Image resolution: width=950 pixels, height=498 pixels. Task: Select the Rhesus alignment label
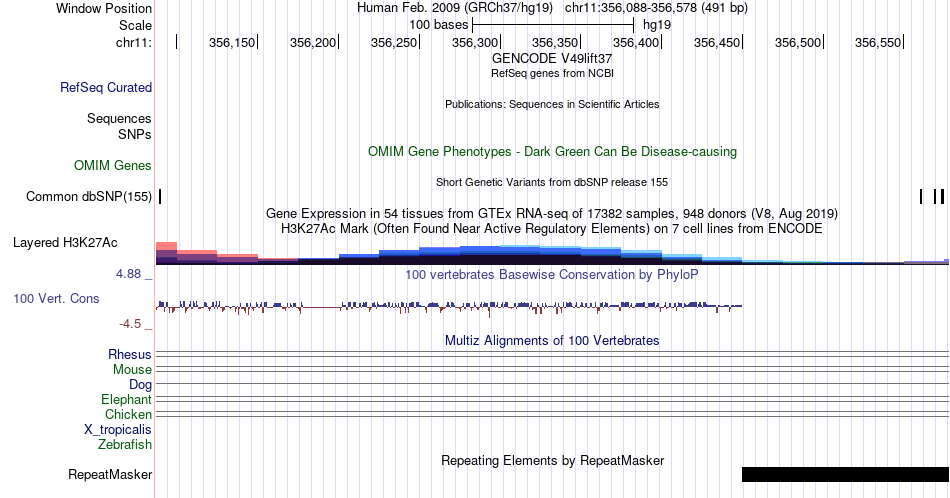click(130, 354)
